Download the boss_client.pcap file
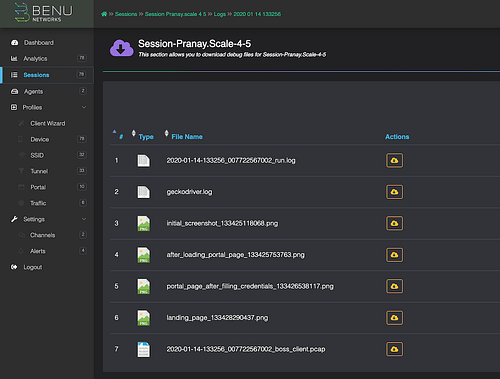The height and width of the screenshot is (379, 500). [x=394, y=349]
